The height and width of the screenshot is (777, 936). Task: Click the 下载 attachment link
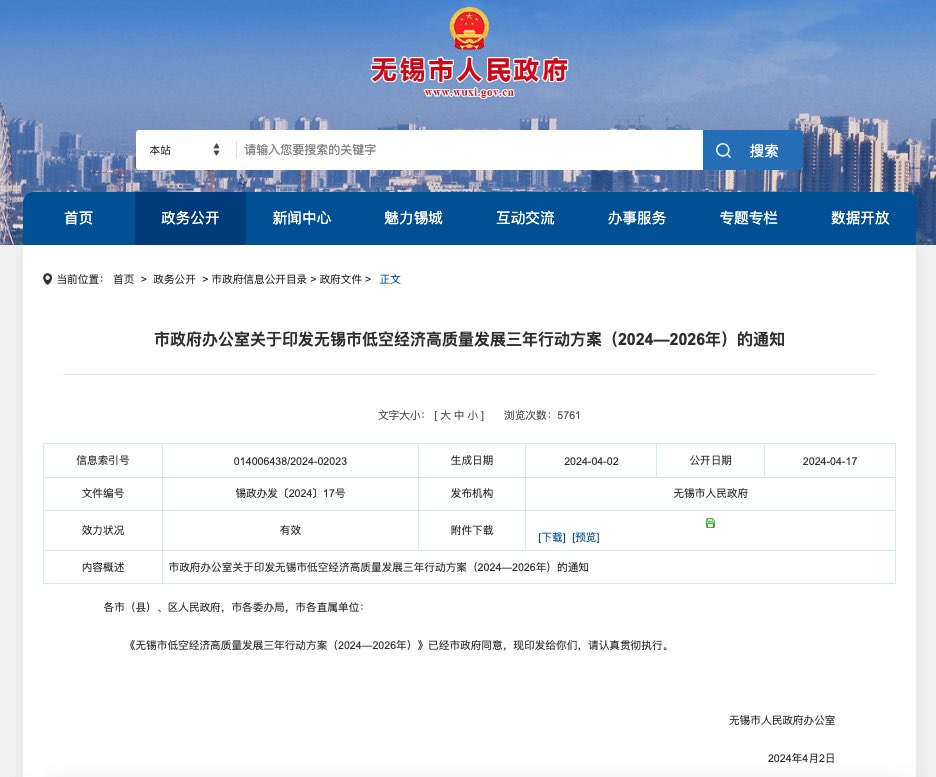pyautogui.click(x=552, y=537)
